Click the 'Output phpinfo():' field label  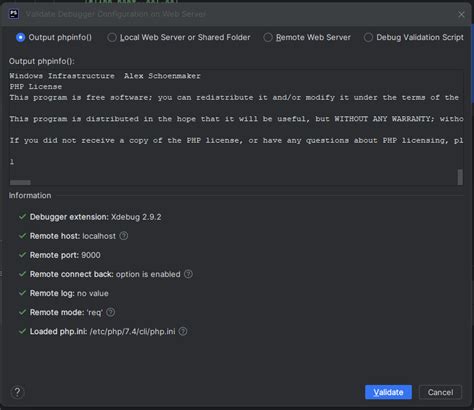[x=42, y=61]
